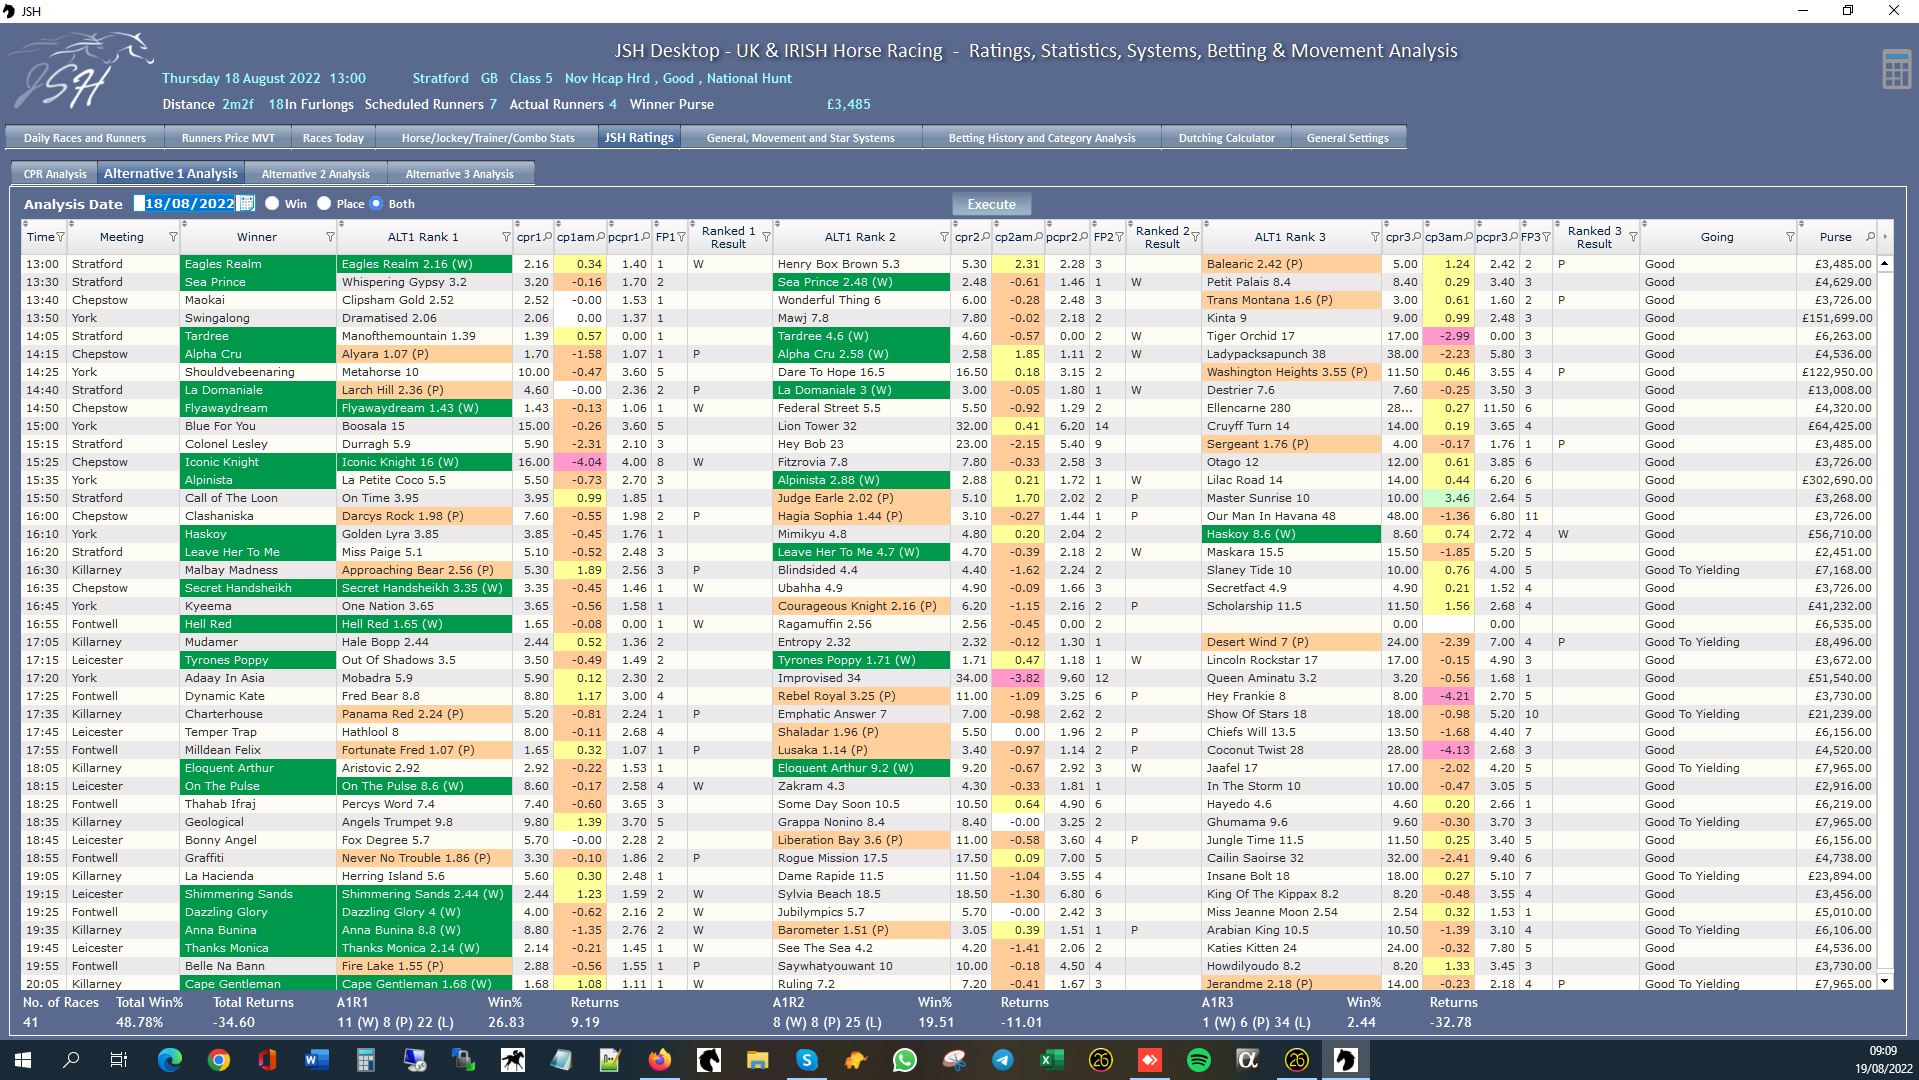Open the ALT1 Rank 2 column filter

click(944, 237)
